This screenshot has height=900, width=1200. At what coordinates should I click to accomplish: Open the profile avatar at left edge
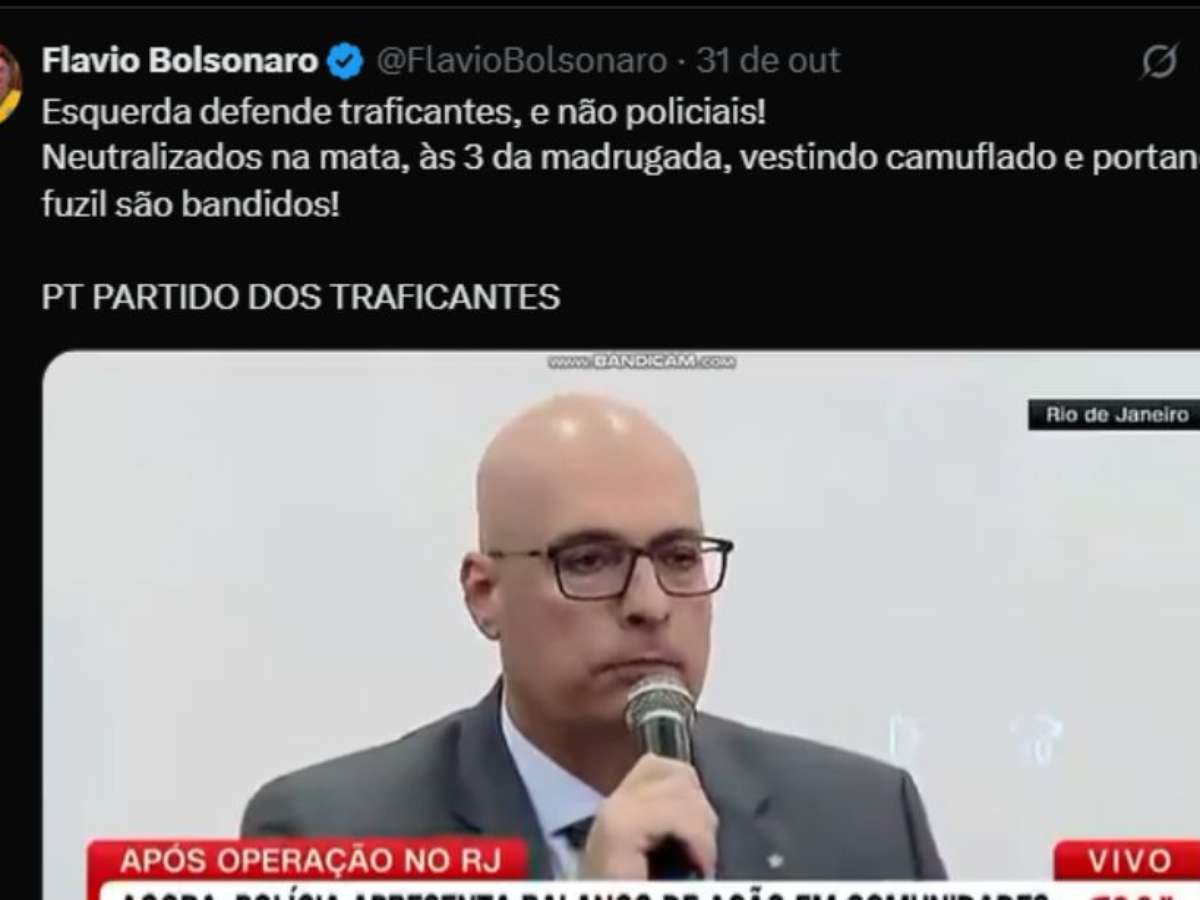tap(9, 84)
